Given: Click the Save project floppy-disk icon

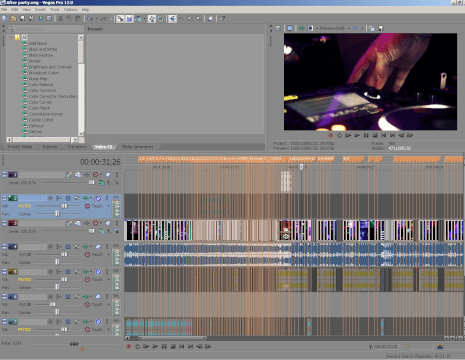Looking at the screenshot, I should coord(22,19).
